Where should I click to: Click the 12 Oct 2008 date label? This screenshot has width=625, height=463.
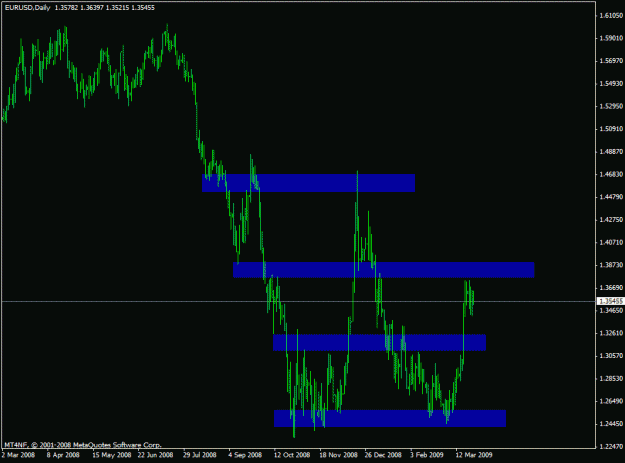point(292,455)
